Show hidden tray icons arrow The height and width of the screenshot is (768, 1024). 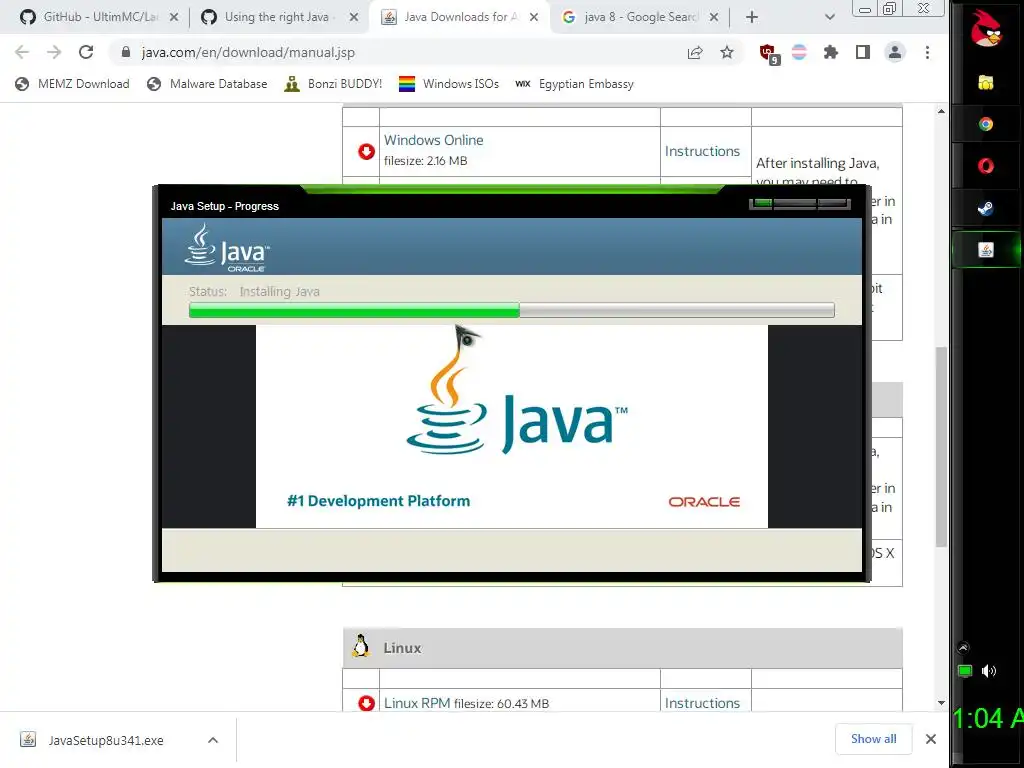pyautogui.click(x=963, y=648)
